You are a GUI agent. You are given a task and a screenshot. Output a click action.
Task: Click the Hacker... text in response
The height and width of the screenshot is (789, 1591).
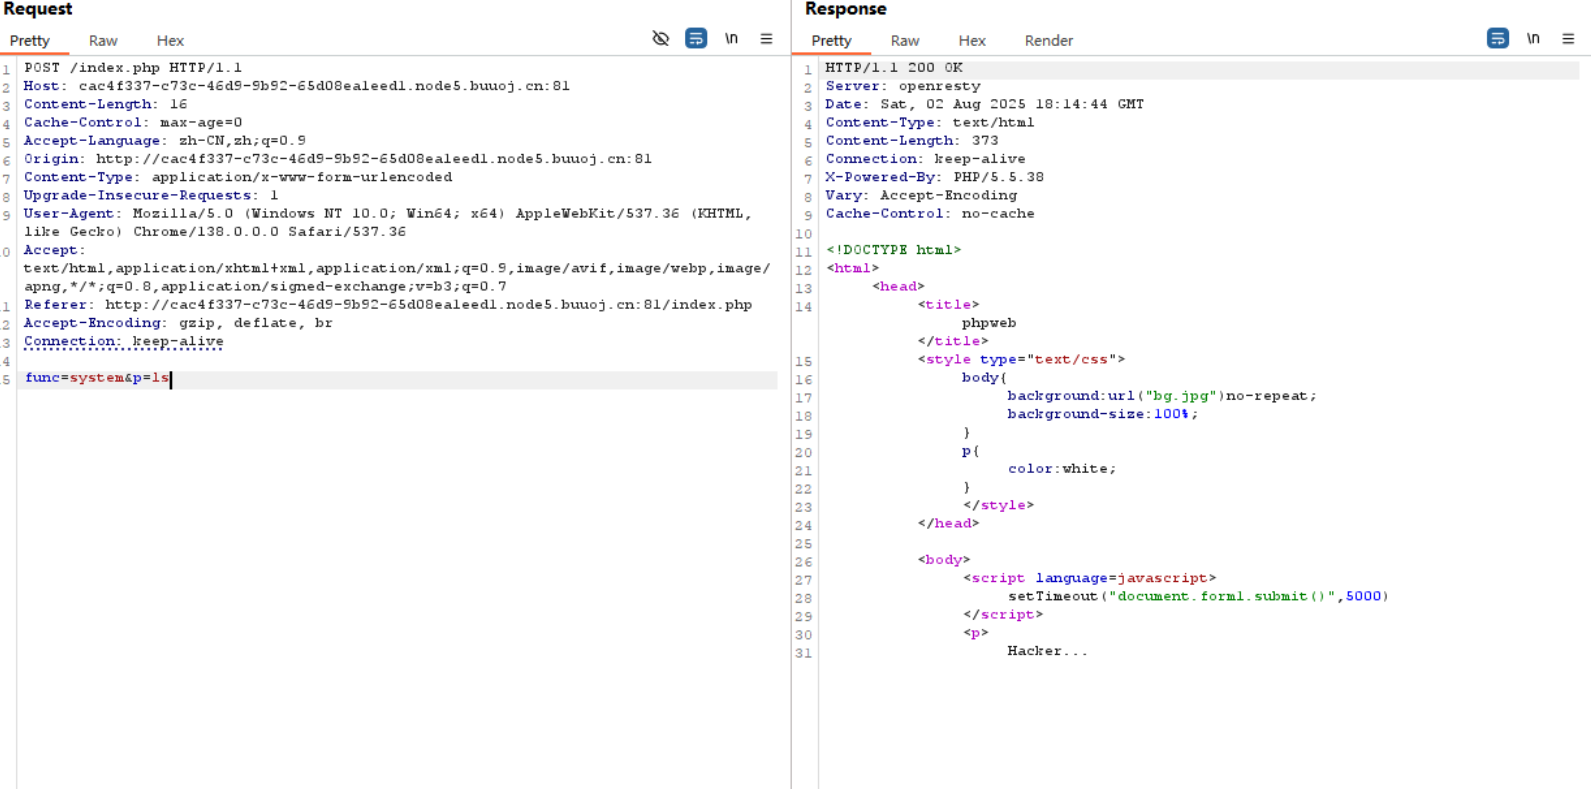click(1047, 651)
